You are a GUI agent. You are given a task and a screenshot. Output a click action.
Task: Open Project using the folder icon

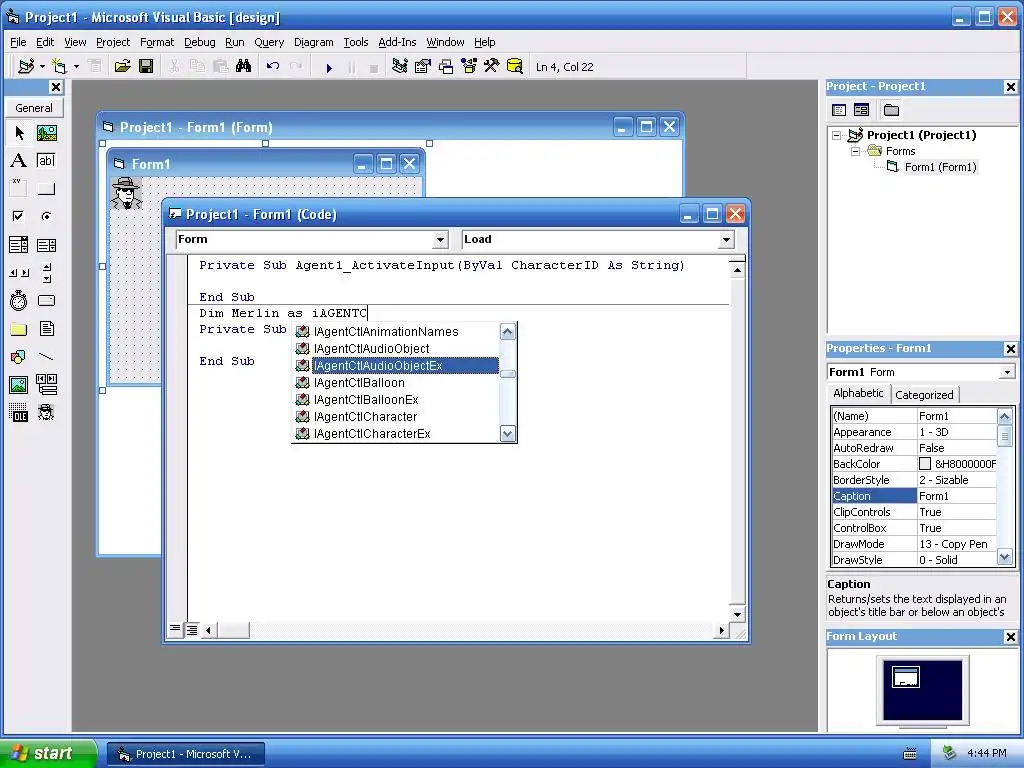coord(122,67)
